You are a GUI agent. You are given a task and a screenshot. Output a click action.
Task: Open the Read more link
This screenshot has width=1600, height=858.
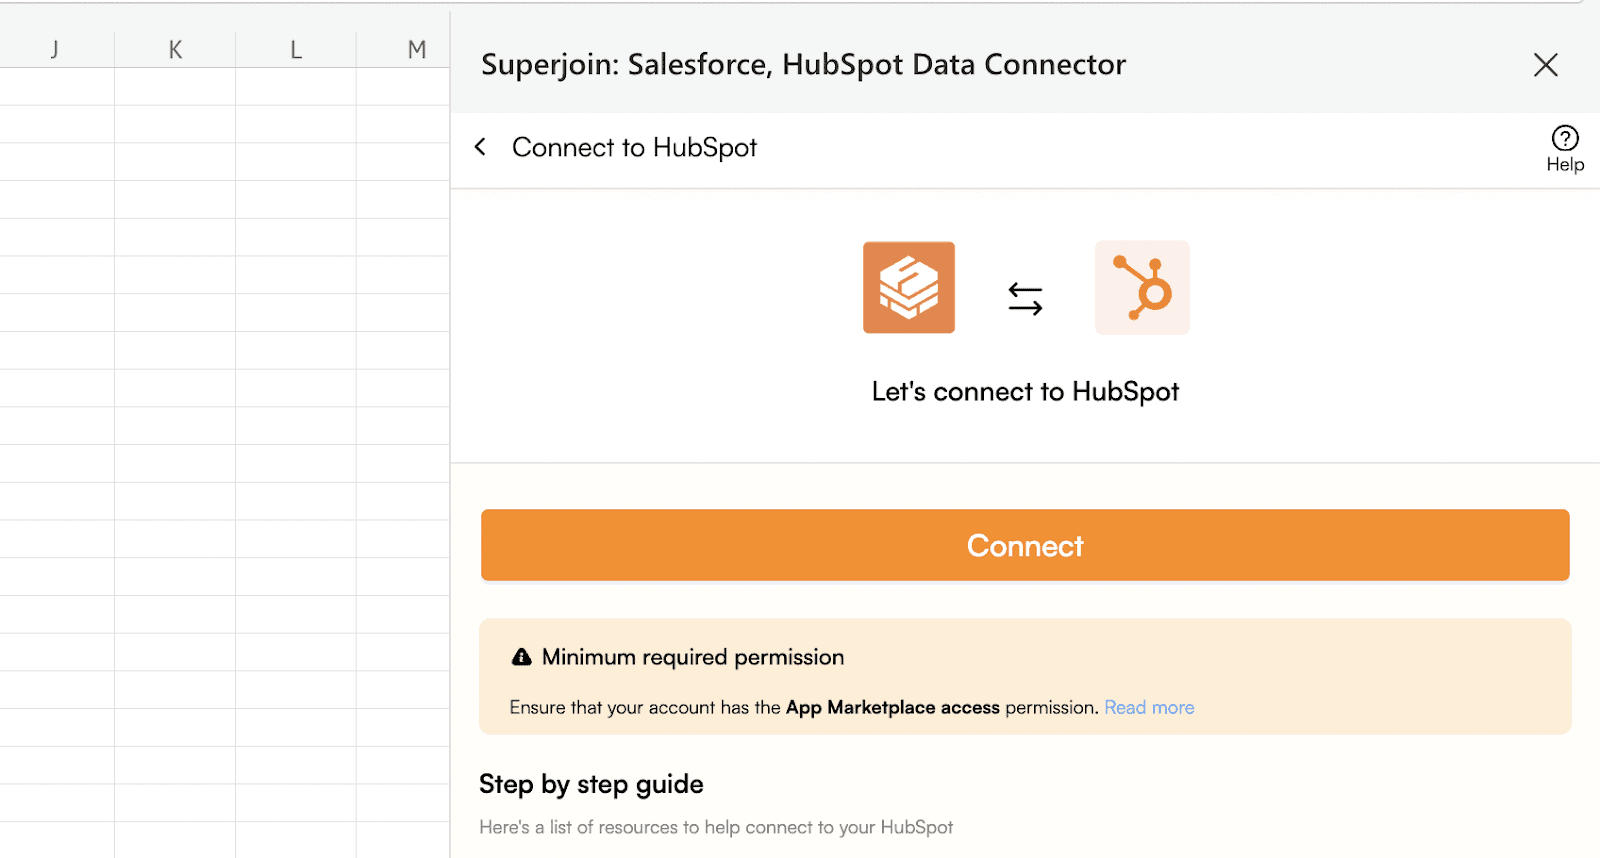click(1149, 707)
